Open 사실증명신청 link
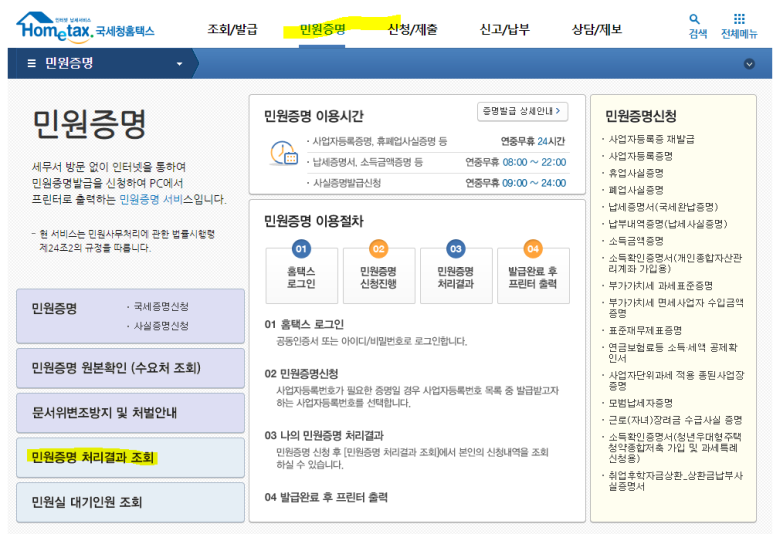The height and width of the screenshot is (534, 773). click(x=161, y=326)
